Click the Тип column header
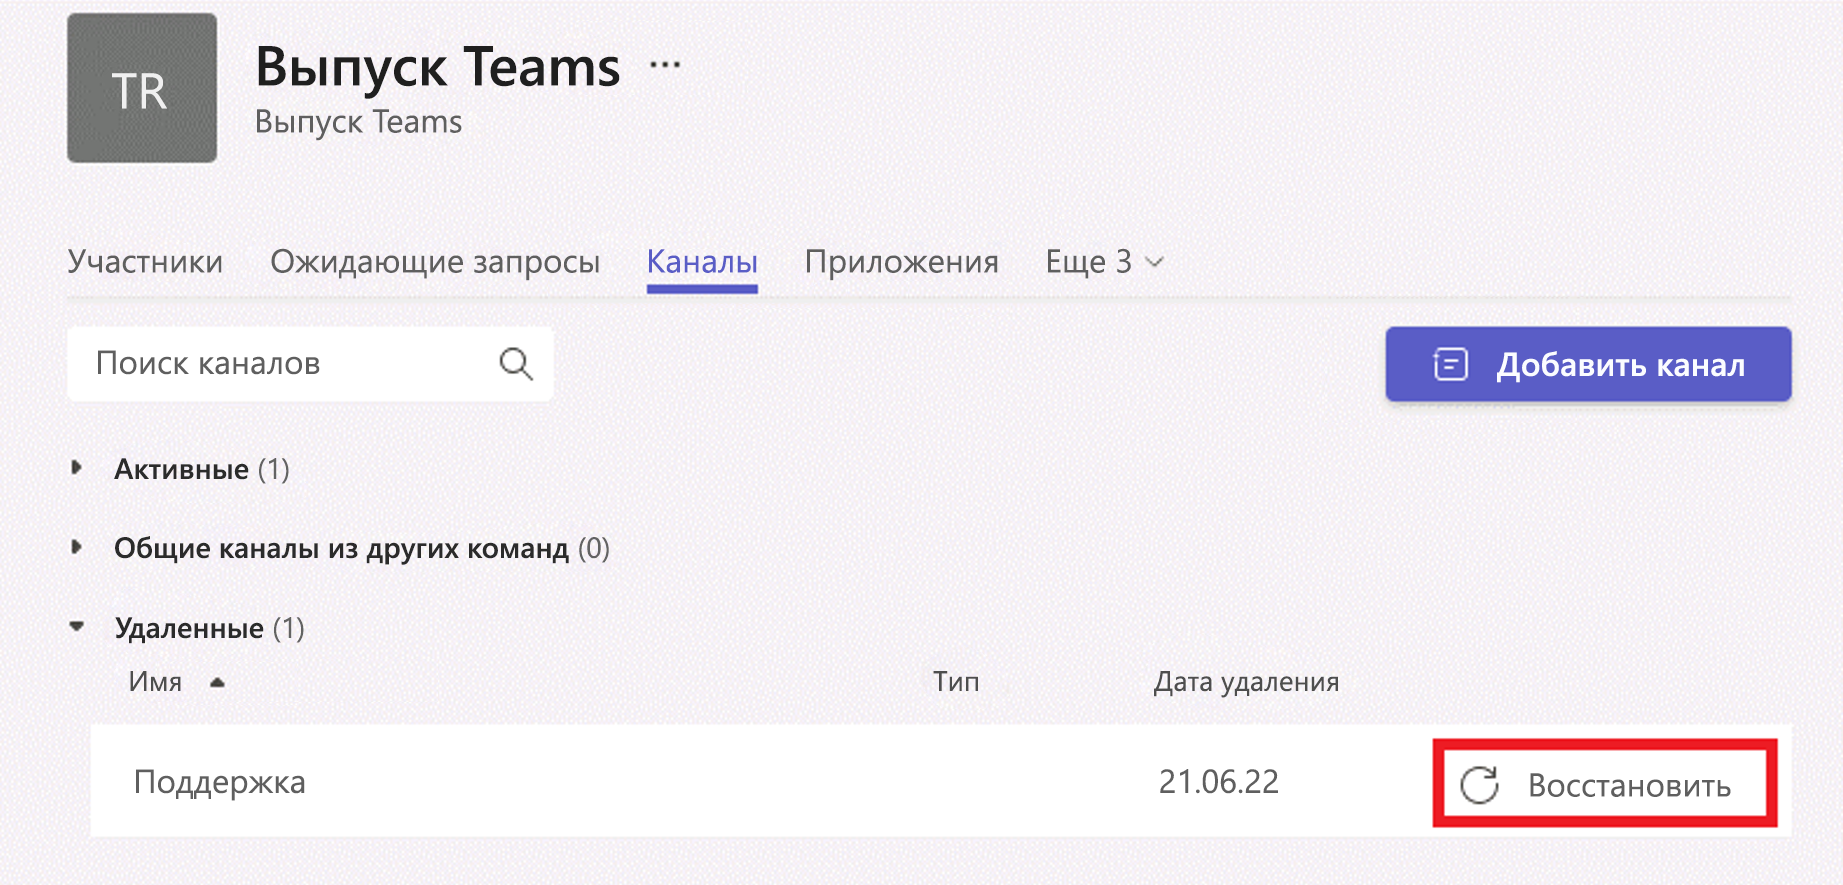This screenshot has width=1843, height=885. click(956, 682)
